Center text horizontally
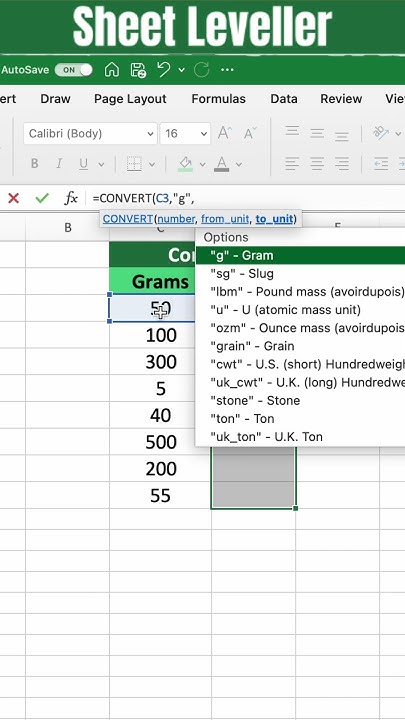405x720 pixels. pyautogui.click(x=317, y=163)
